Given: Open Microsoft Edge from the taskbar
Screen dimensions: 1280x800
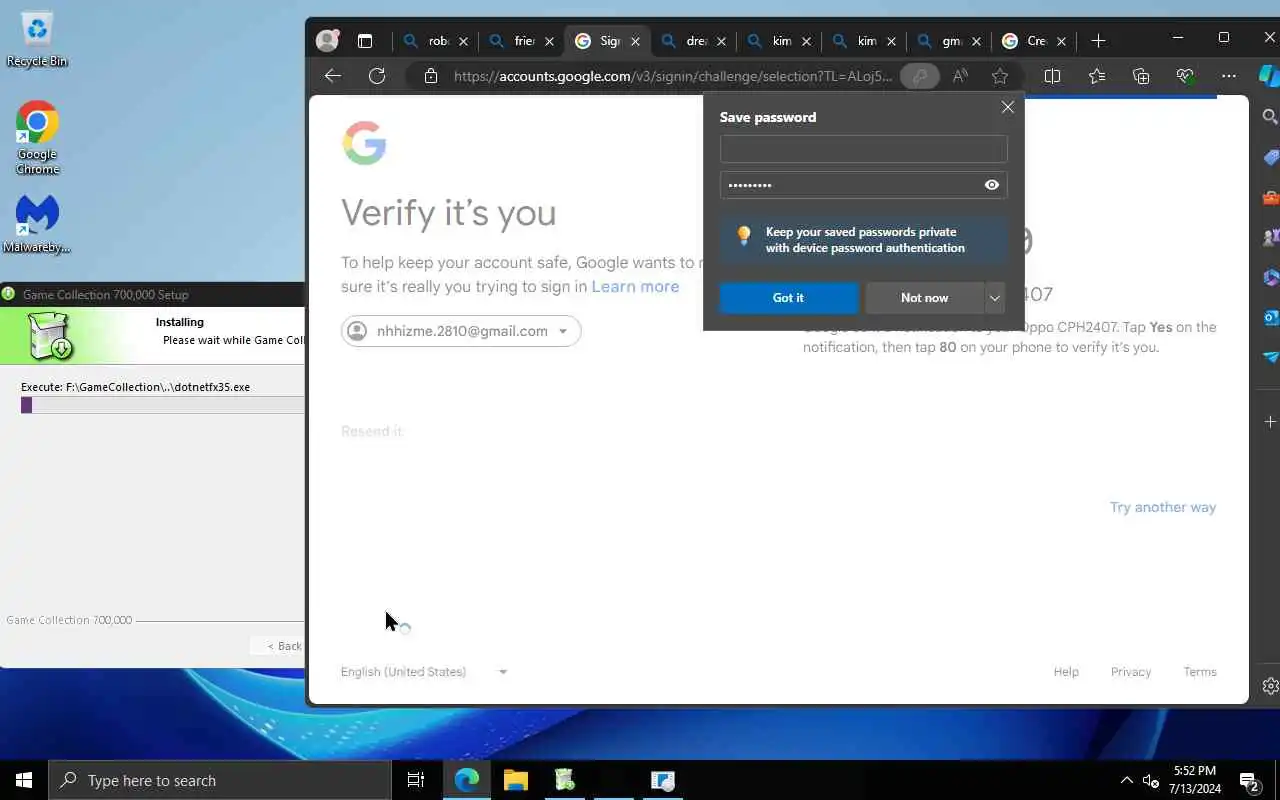Looking at the screenshot, I should pos(467,780).
